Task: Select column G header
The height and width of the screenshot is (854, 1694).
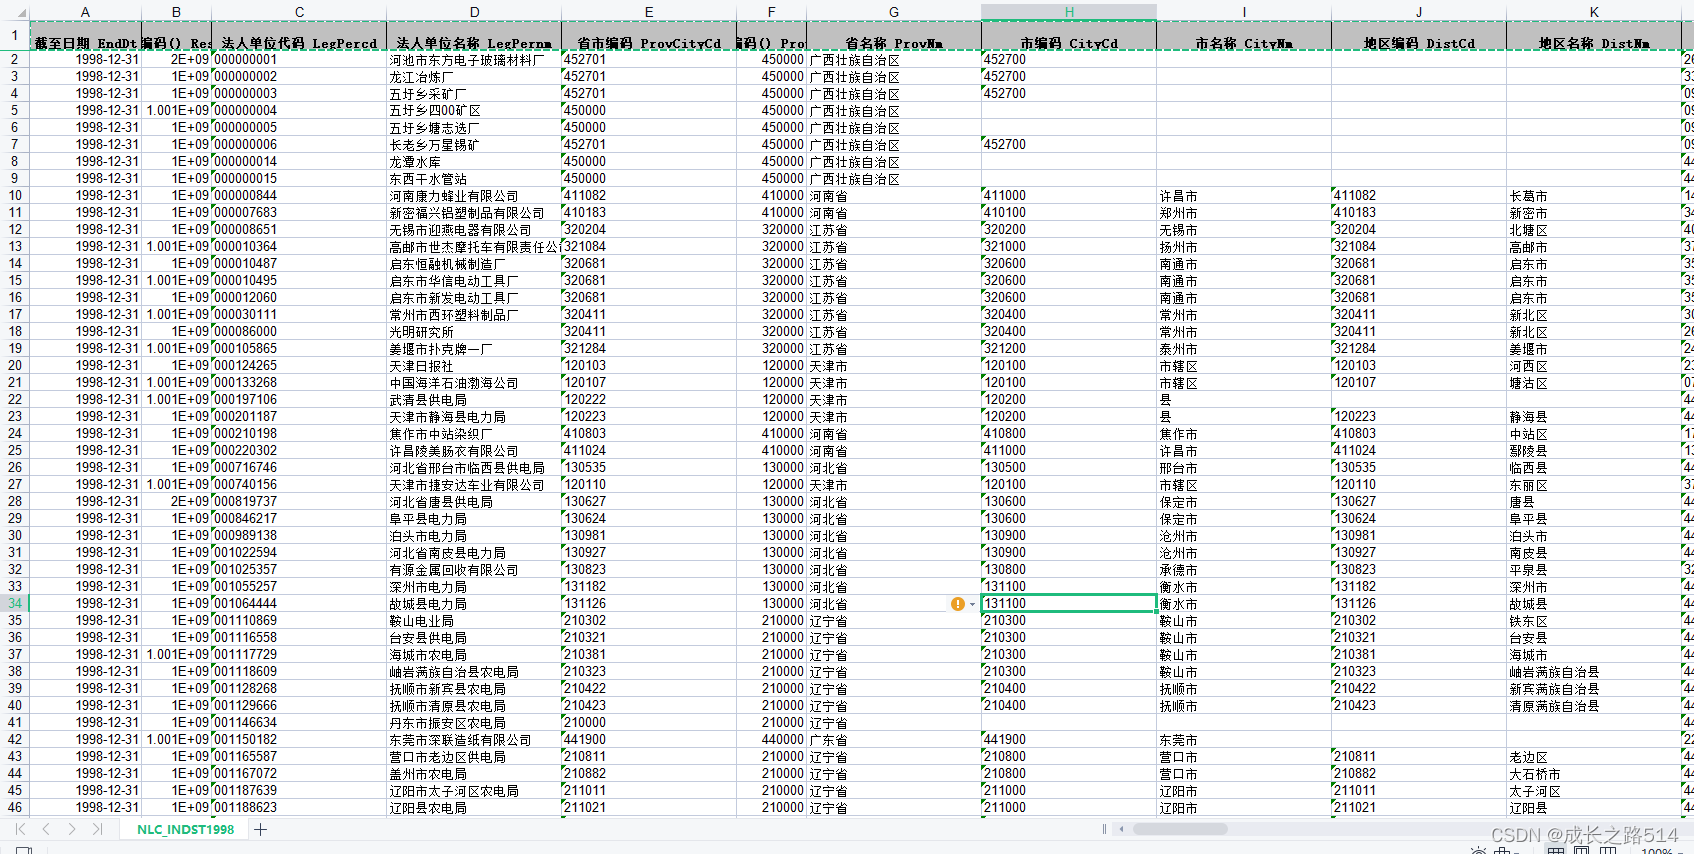Action: click(894, 12)
